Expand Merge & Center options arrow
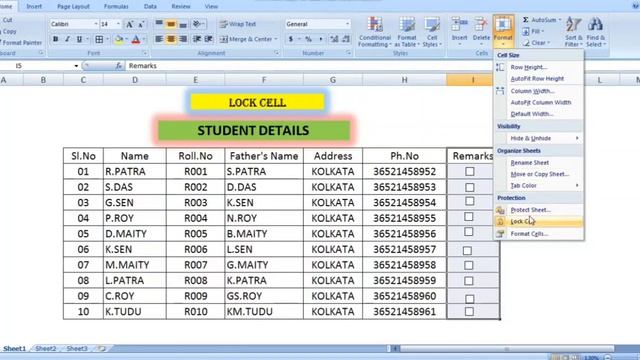This screenshot has height=360, width=640. pos(276,39)
